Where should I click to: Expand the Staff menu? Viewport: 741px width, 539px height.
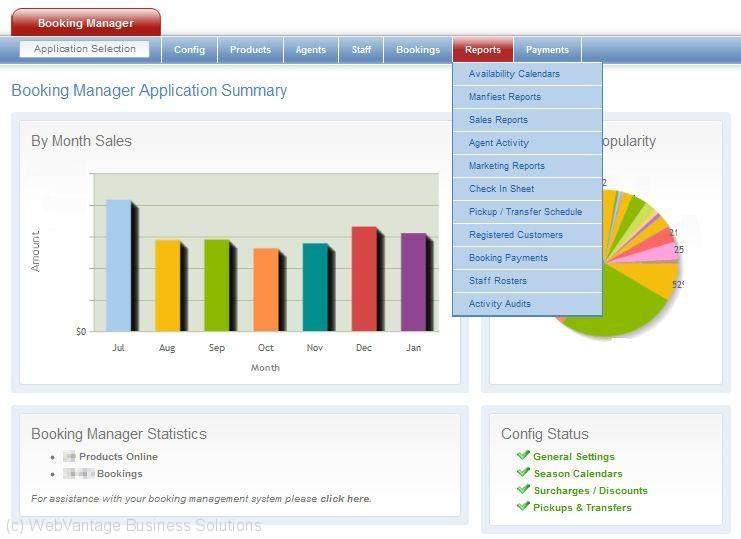point(361,50)
